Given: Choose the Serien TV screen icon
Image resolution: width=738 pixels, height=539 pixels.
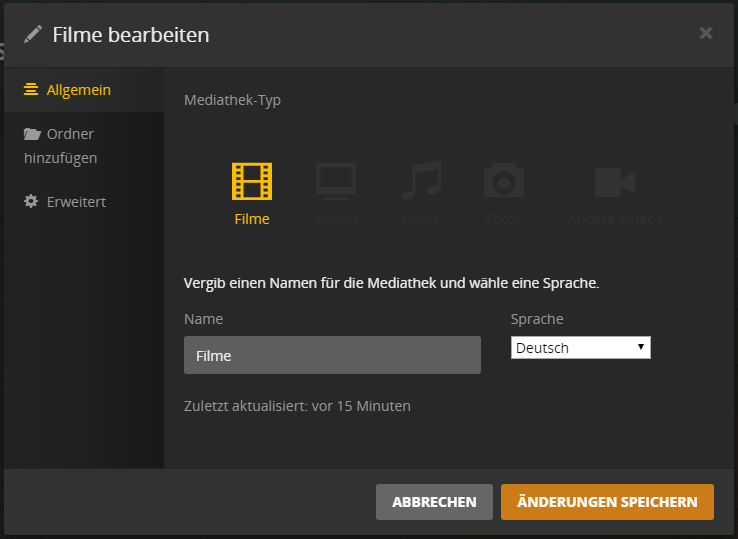Looking at the screenshot, I should tap(336, 181).
